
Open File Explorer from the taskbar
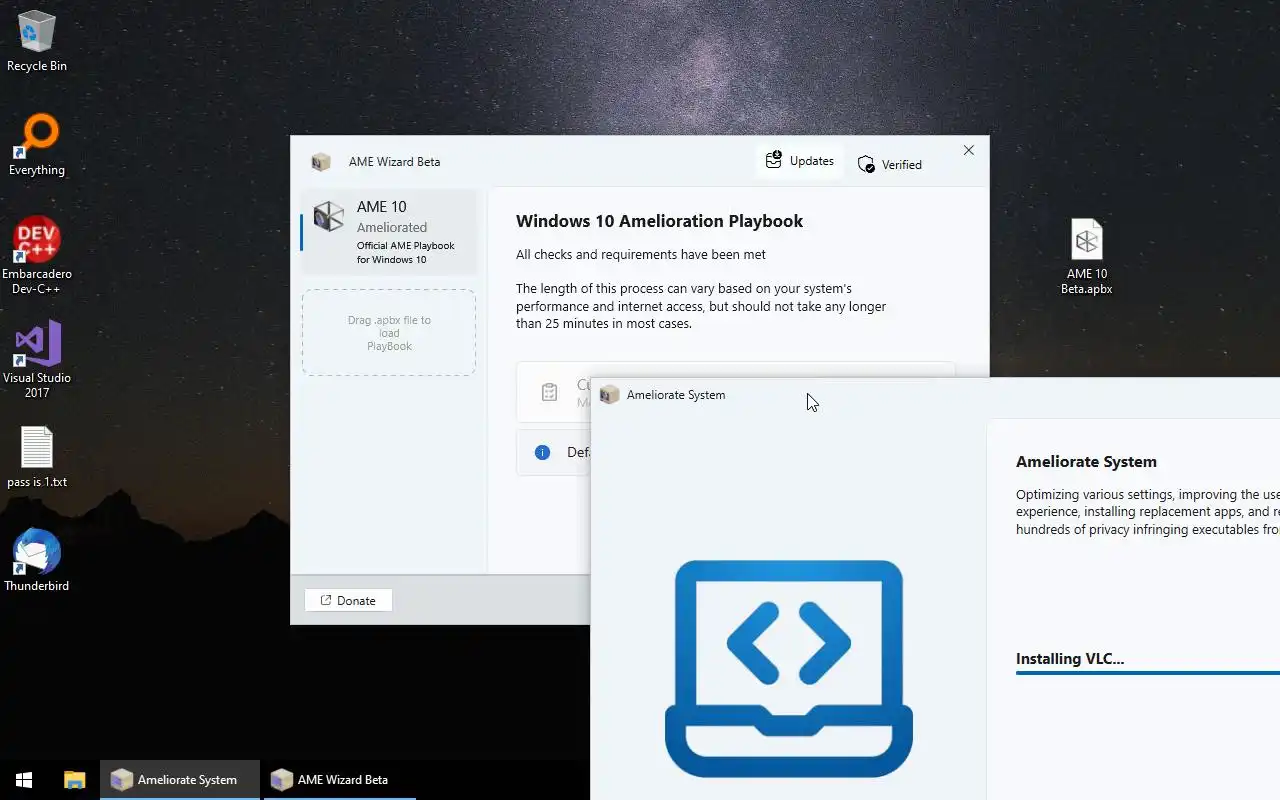[74, 780]
